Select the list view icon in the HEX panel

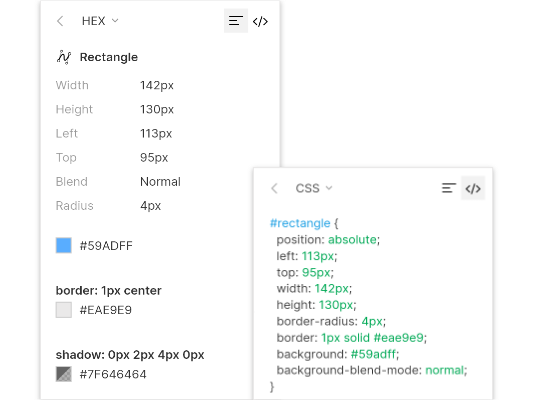(236, 21)
